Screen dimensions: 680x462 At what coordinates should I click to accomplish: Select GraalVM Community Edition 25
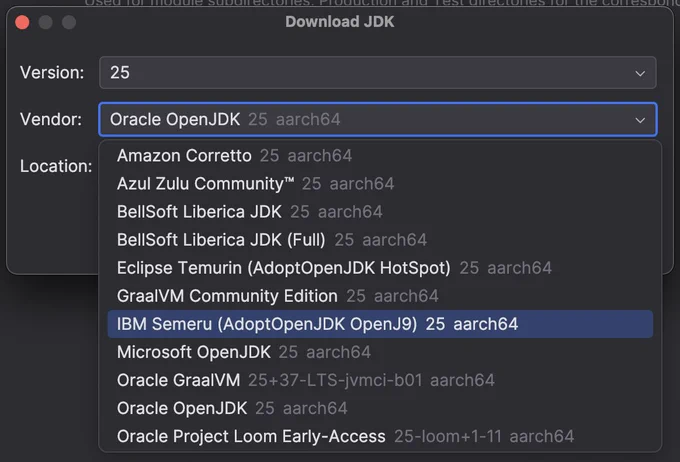pyautogui.click(x=380, y=296)
